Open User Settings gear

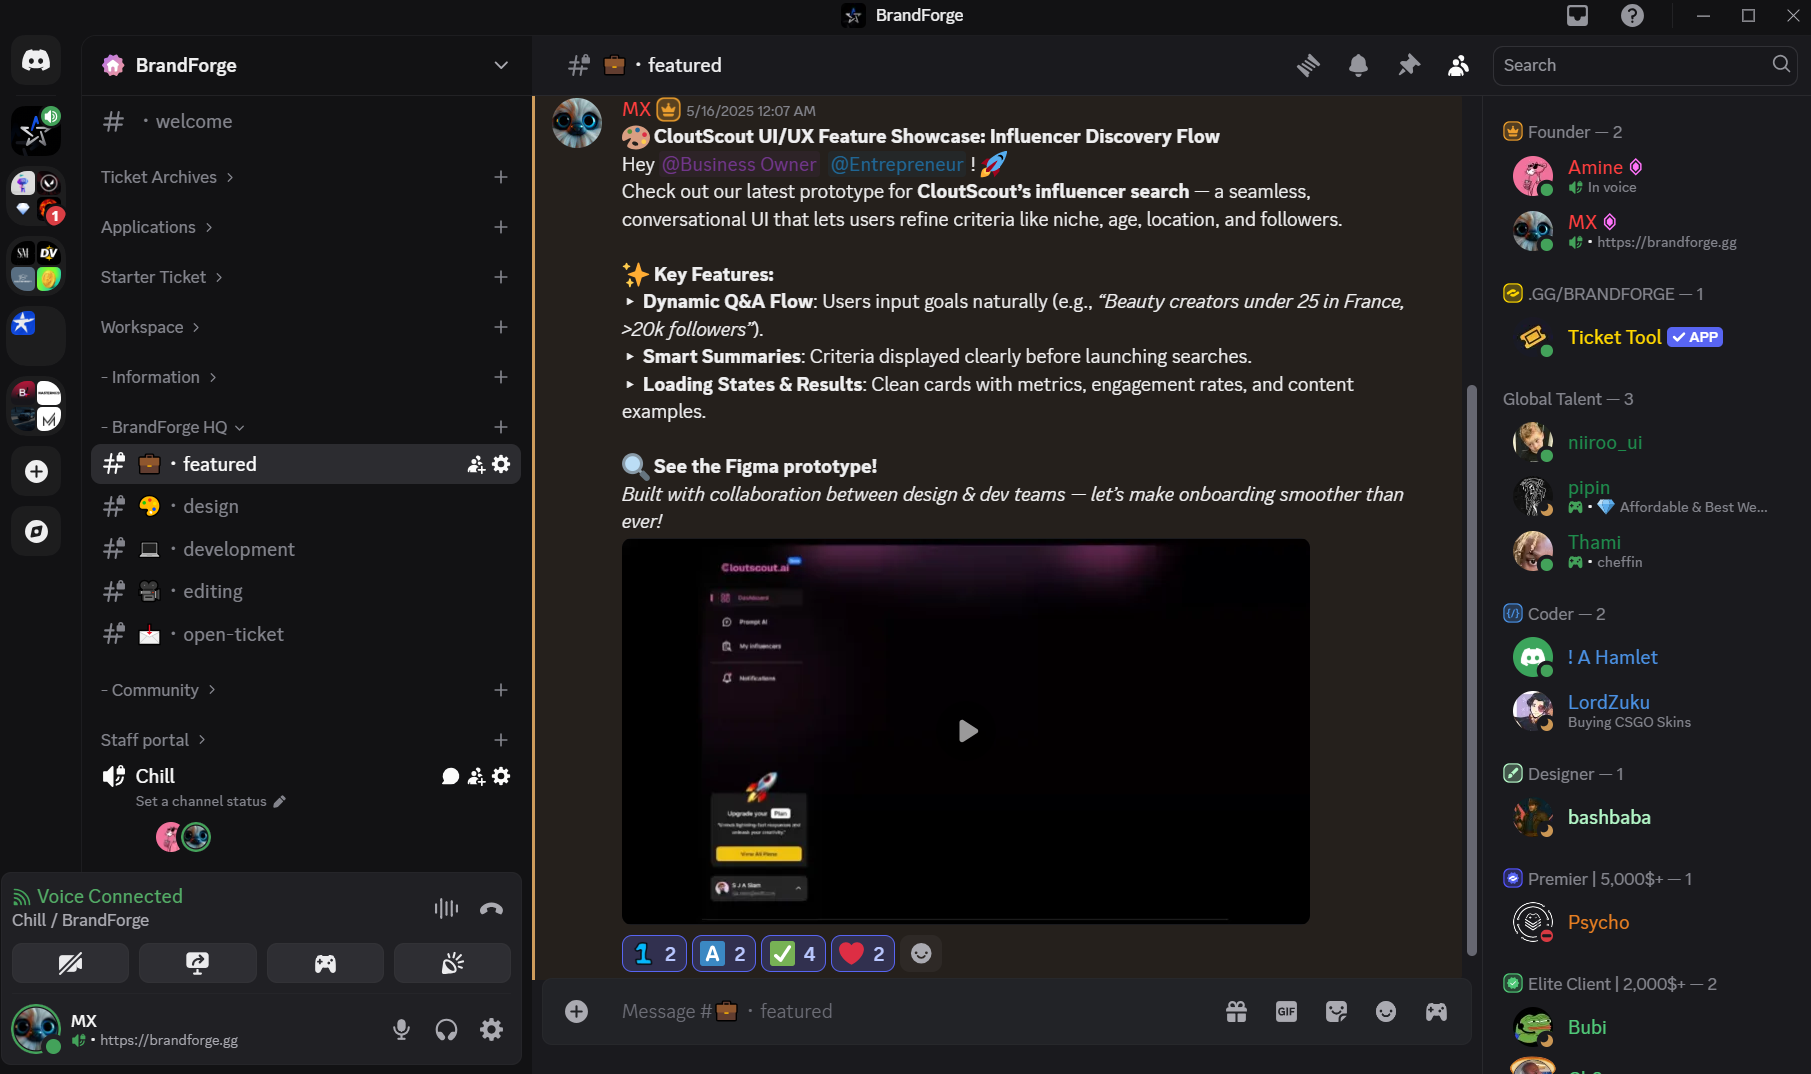click(x=491, y=1029)
